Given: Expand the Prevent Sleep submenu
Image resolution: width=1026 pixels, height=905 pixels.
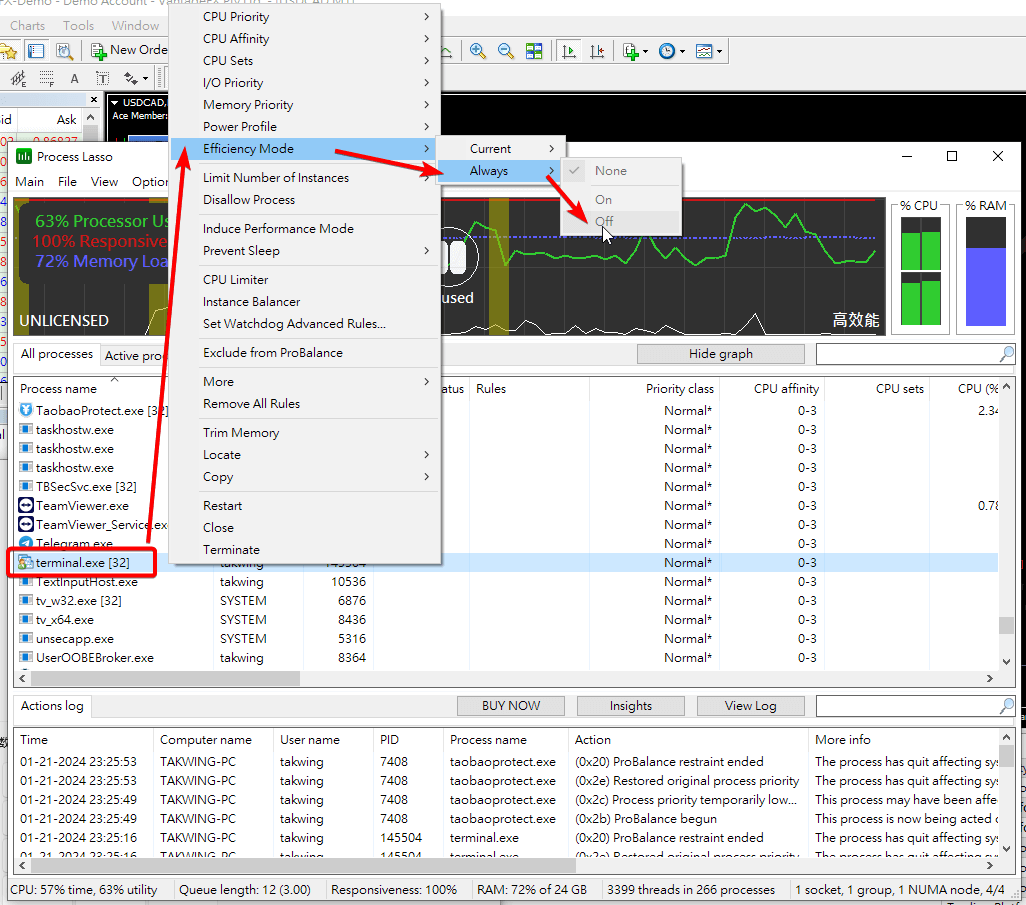Looking at the screenshot, I should point(427,251).
